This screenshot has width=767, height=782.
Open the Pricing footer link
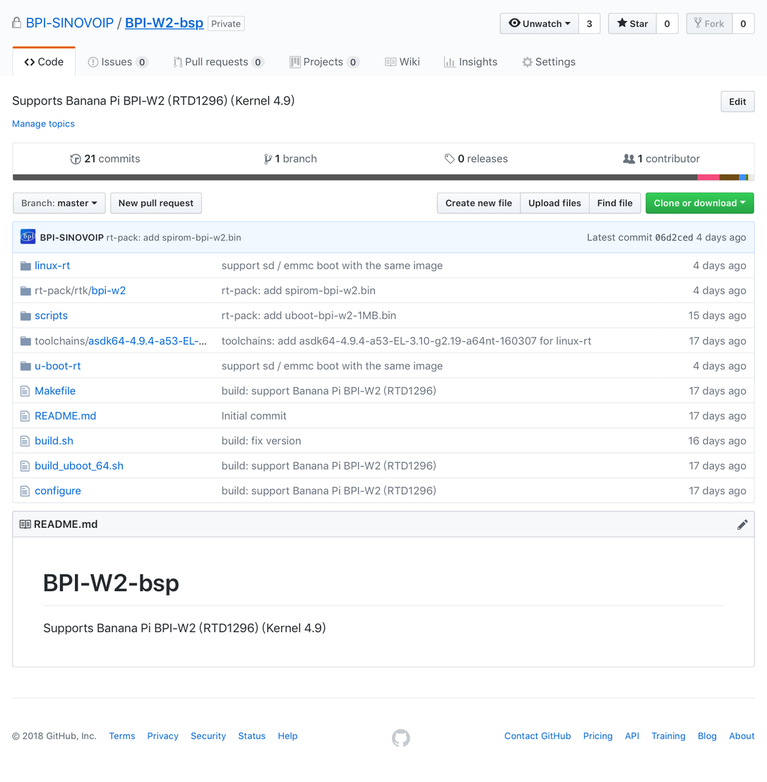point(597,736)
